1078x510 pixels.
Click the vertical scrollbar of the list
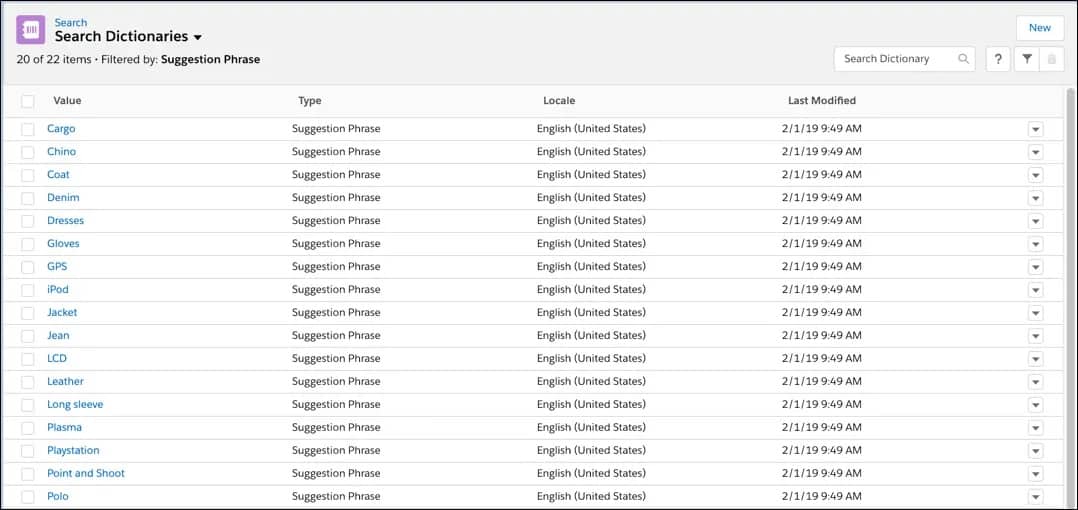[1070, 298]
